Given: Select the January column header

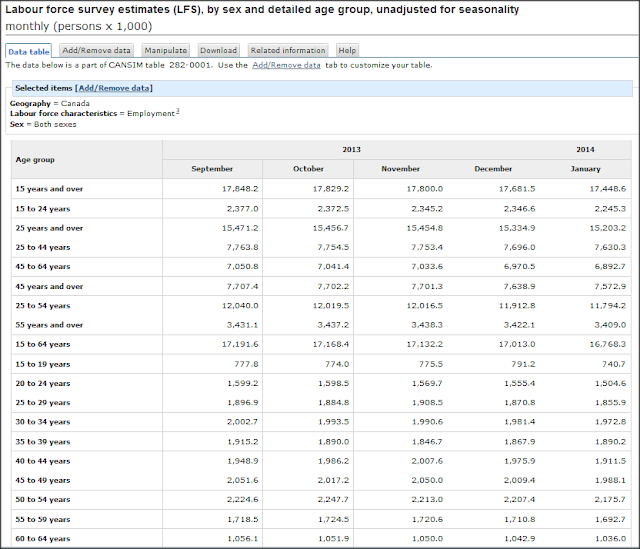Looking at the screenshot, I should 585,169.
